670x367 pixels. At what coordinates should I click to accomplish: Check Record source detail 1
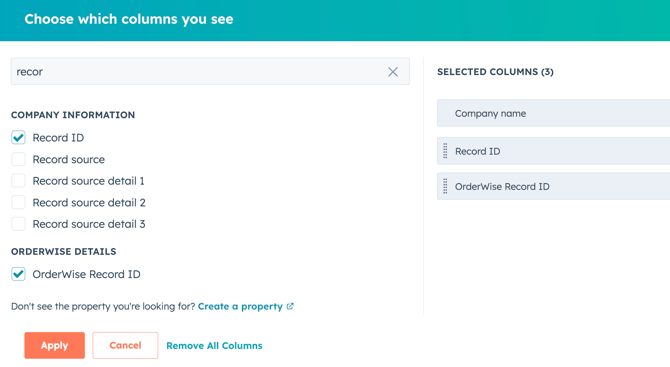coord(18,181)
